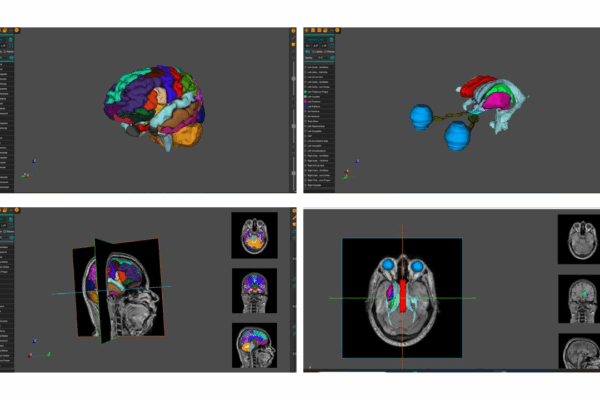Open the model selection dropdown in the top-right panel
The image size is (600, 400).
[316, 39]
